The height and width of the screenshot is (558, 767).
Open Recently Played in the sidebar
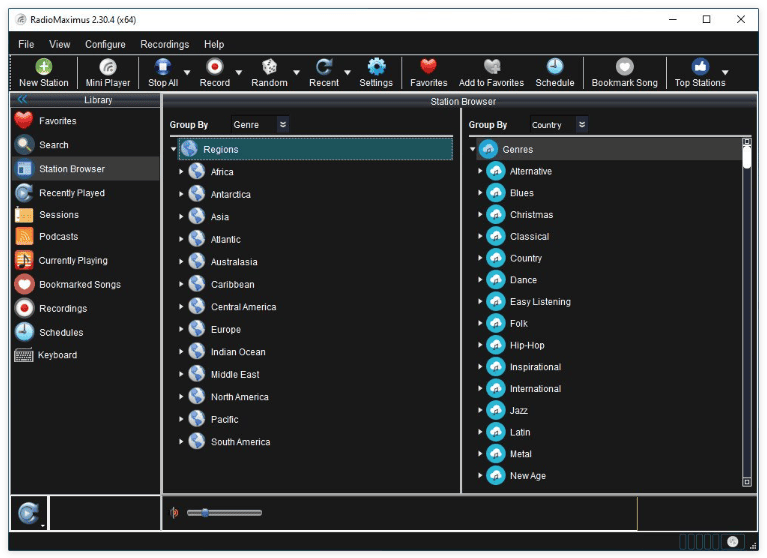86,193
